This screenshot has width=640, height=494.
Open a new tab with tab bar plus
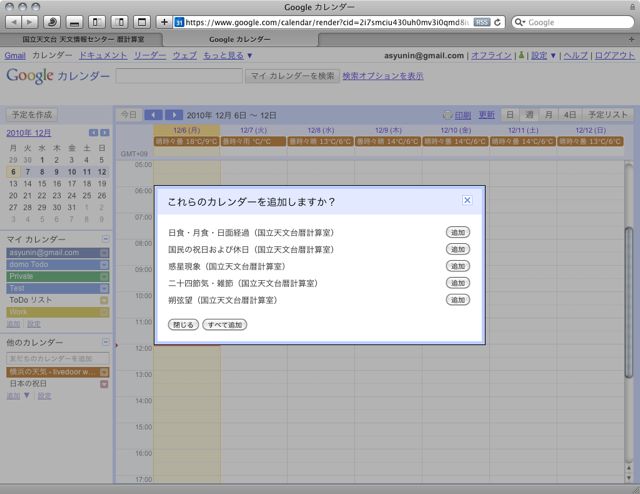(631, 40)
